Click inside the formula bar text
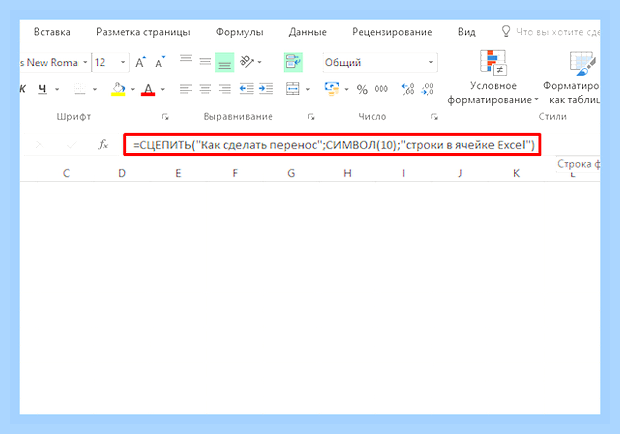Viewport: 620px width, 434px height. (333, 145)
